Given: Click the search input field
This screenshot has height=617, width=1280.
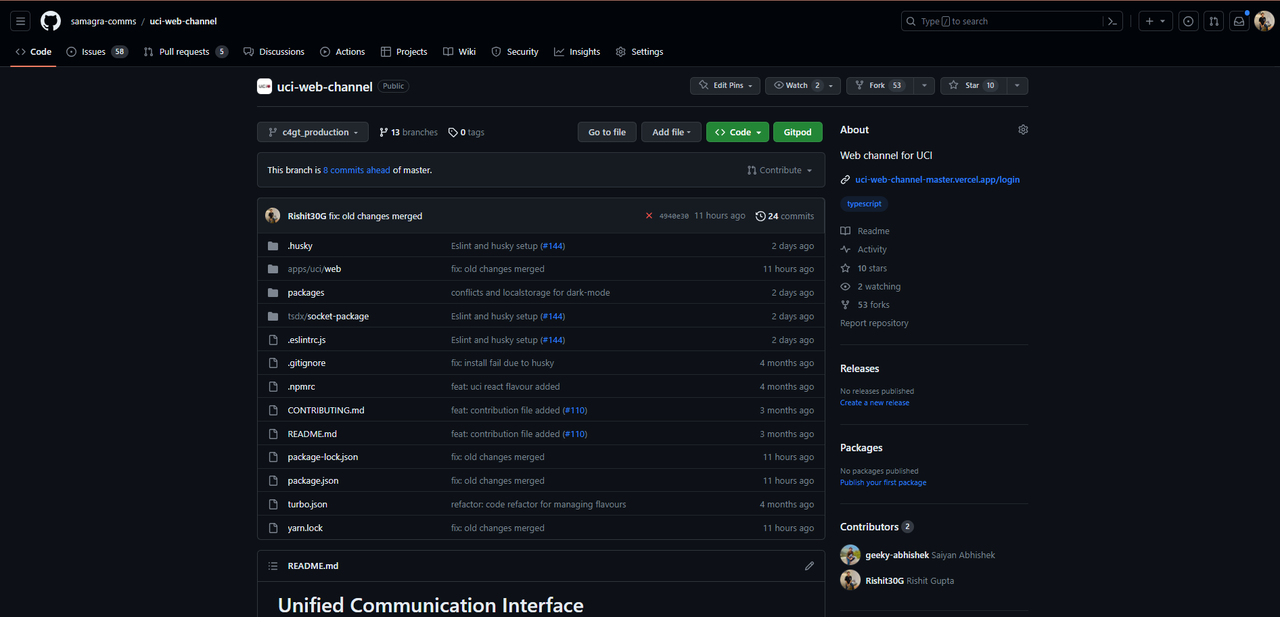Looking at the screenshot, I should tap(1012, 21).
